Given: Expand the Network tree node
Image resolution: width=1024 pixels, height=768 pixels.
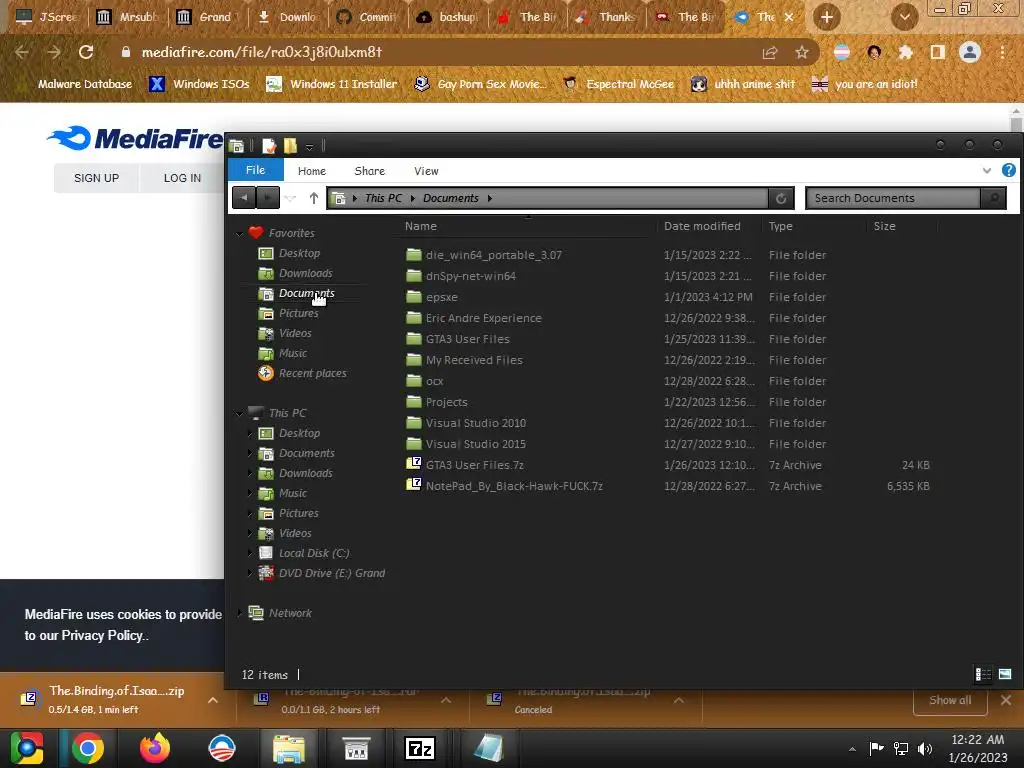Looking at the screenshot, I should [239, 613].
